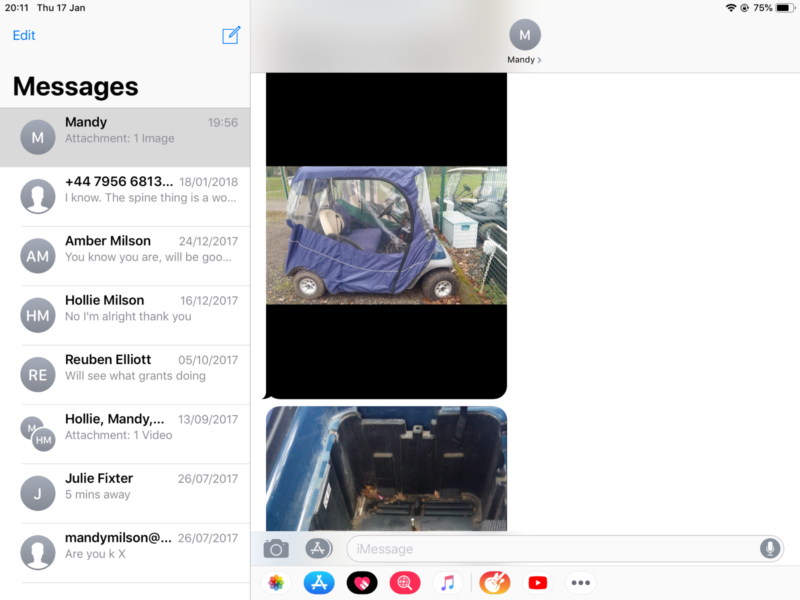Tap the 19:56 timestamp on Mandy row

tap(222, 122)
